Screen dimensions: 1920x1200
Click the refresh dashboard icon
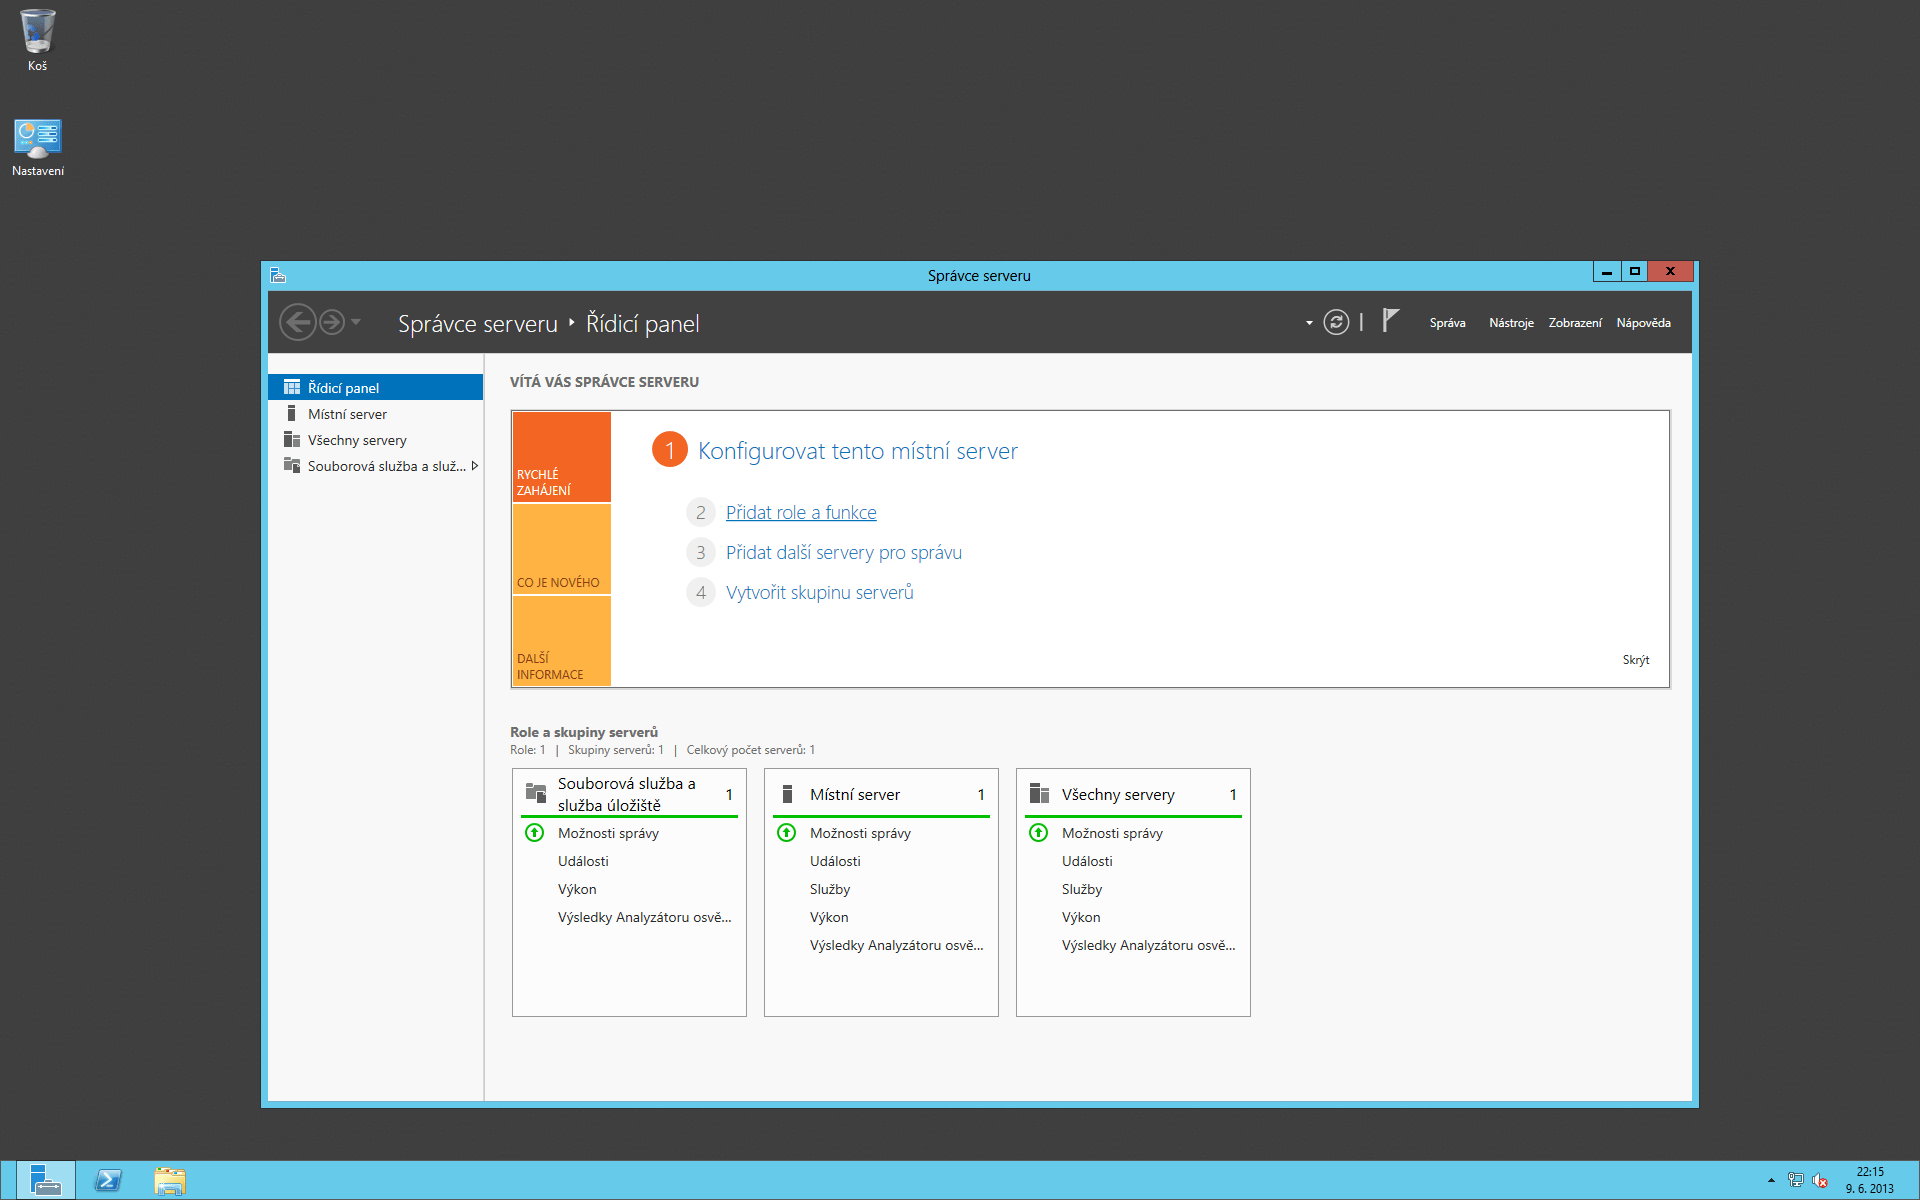point(1336,322)
